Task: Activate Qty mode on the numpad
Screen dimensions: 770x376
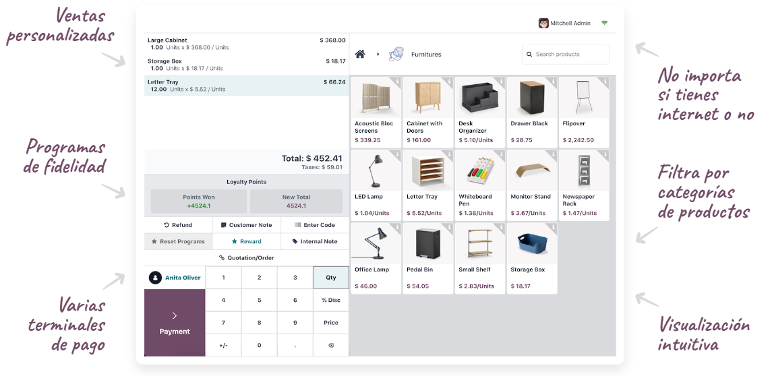Action: (331, 277)
